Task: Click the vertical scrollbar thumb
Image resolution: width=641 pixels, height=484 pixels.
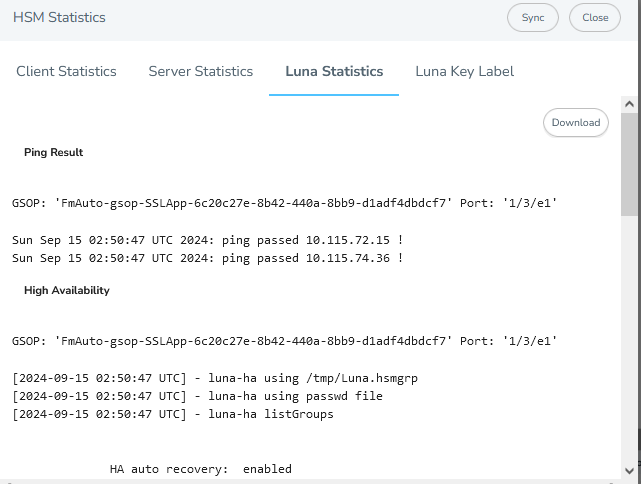Action: 630,164
